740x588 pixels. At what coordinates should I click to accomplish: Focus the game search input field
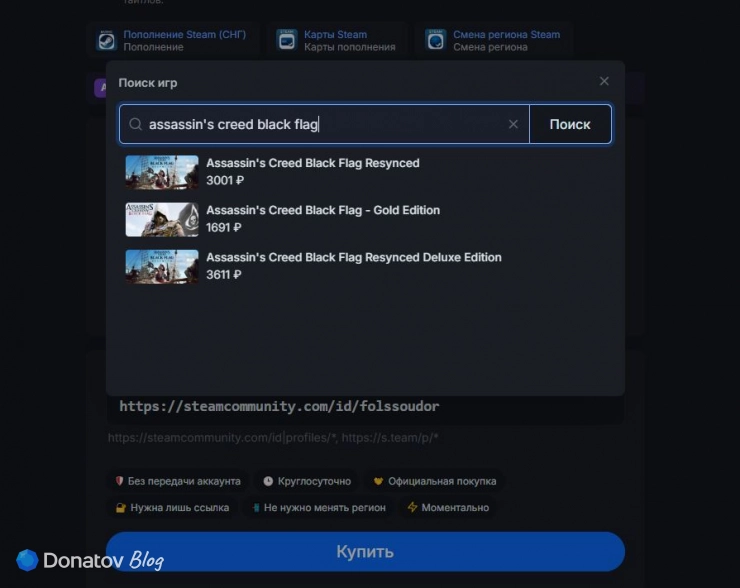pyautogui.click(x=324, y=124)
